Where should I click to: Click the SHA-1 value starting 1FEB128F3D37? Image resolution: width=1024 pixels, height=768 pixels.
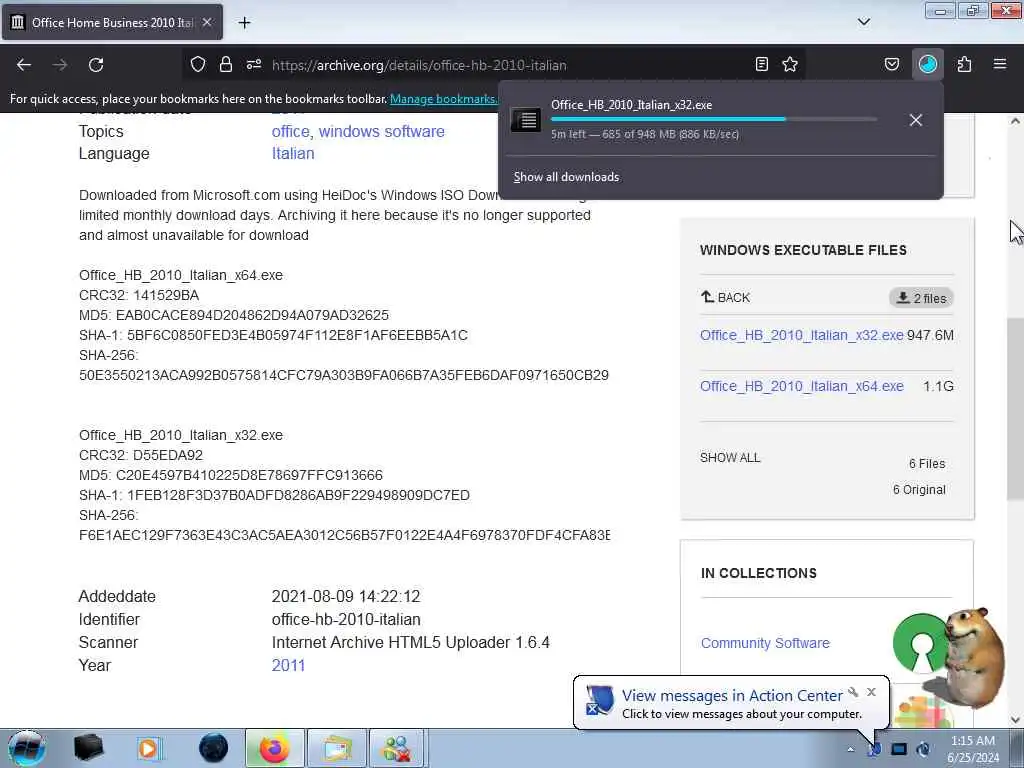298,495
